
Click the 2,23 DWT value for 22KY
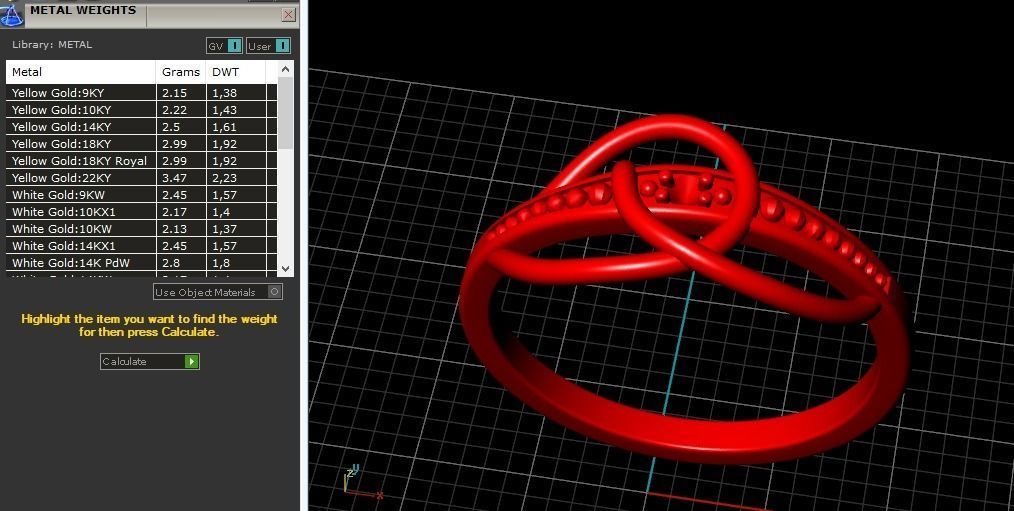[x=224, y=178]
